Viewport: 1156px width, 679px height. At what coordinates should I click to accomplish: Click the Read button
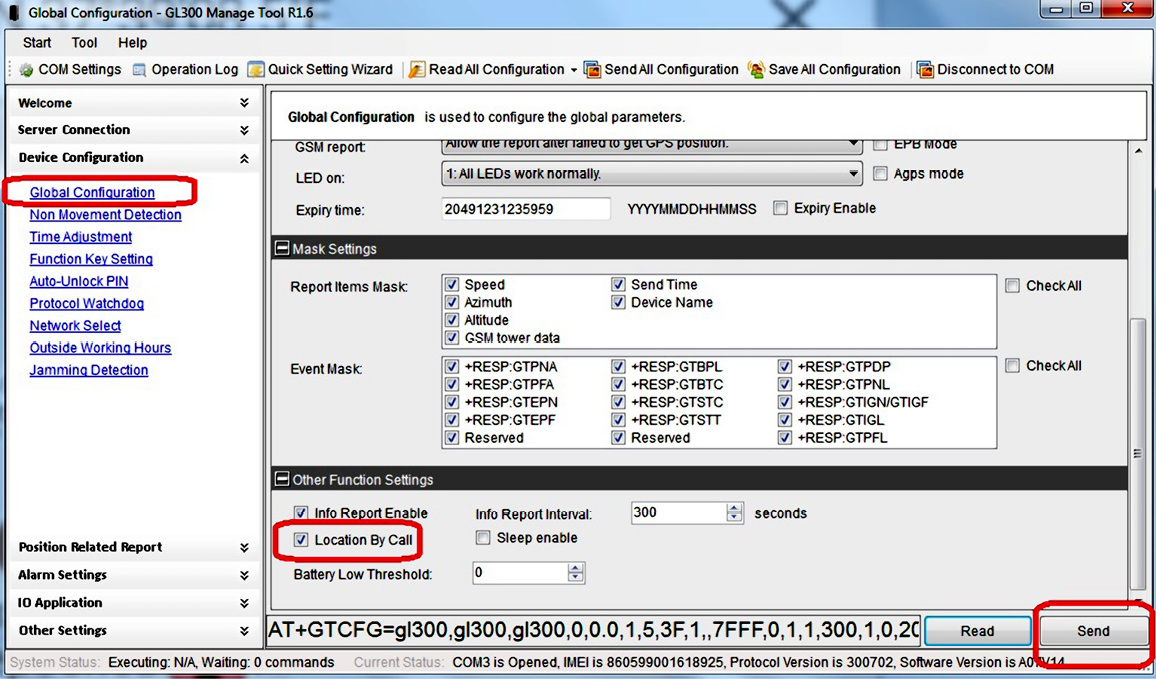tap(978, 631)
